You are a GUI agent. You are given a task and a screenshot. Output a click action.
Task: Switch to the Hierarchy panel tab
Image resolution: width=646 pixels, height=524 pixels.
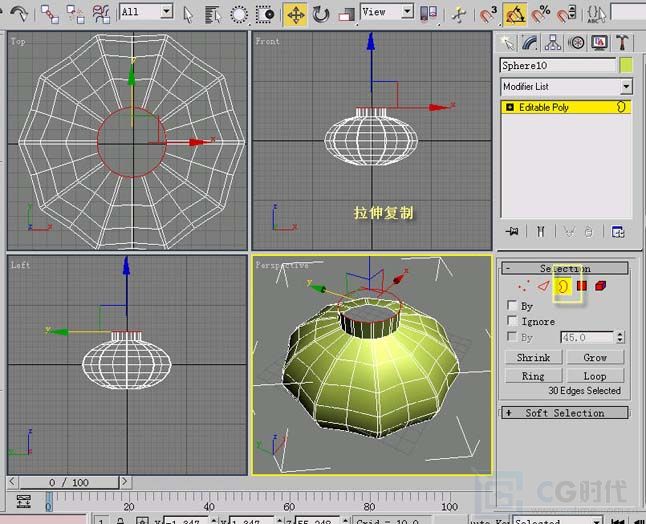pos(553,42)
